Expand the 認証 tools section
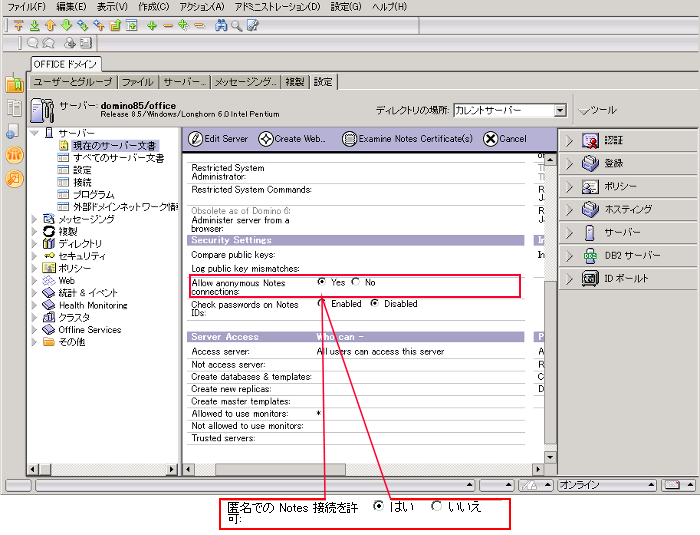This screenshot has height=535, width=700. [569, 140]
